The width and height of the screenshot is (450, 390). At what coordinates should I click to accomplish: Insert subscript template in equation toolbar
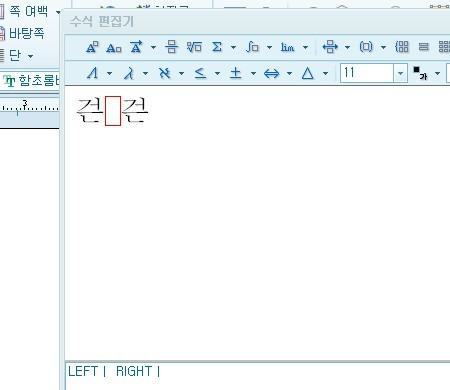tap(114, 48)
